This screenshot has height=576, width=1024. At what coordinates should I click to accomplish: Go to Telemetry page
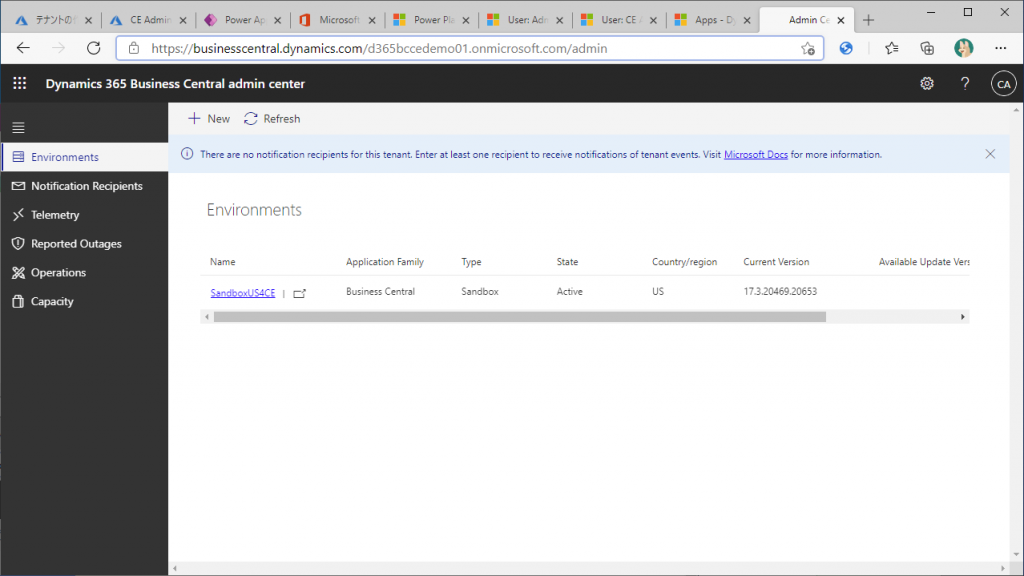tap(84, 215)
